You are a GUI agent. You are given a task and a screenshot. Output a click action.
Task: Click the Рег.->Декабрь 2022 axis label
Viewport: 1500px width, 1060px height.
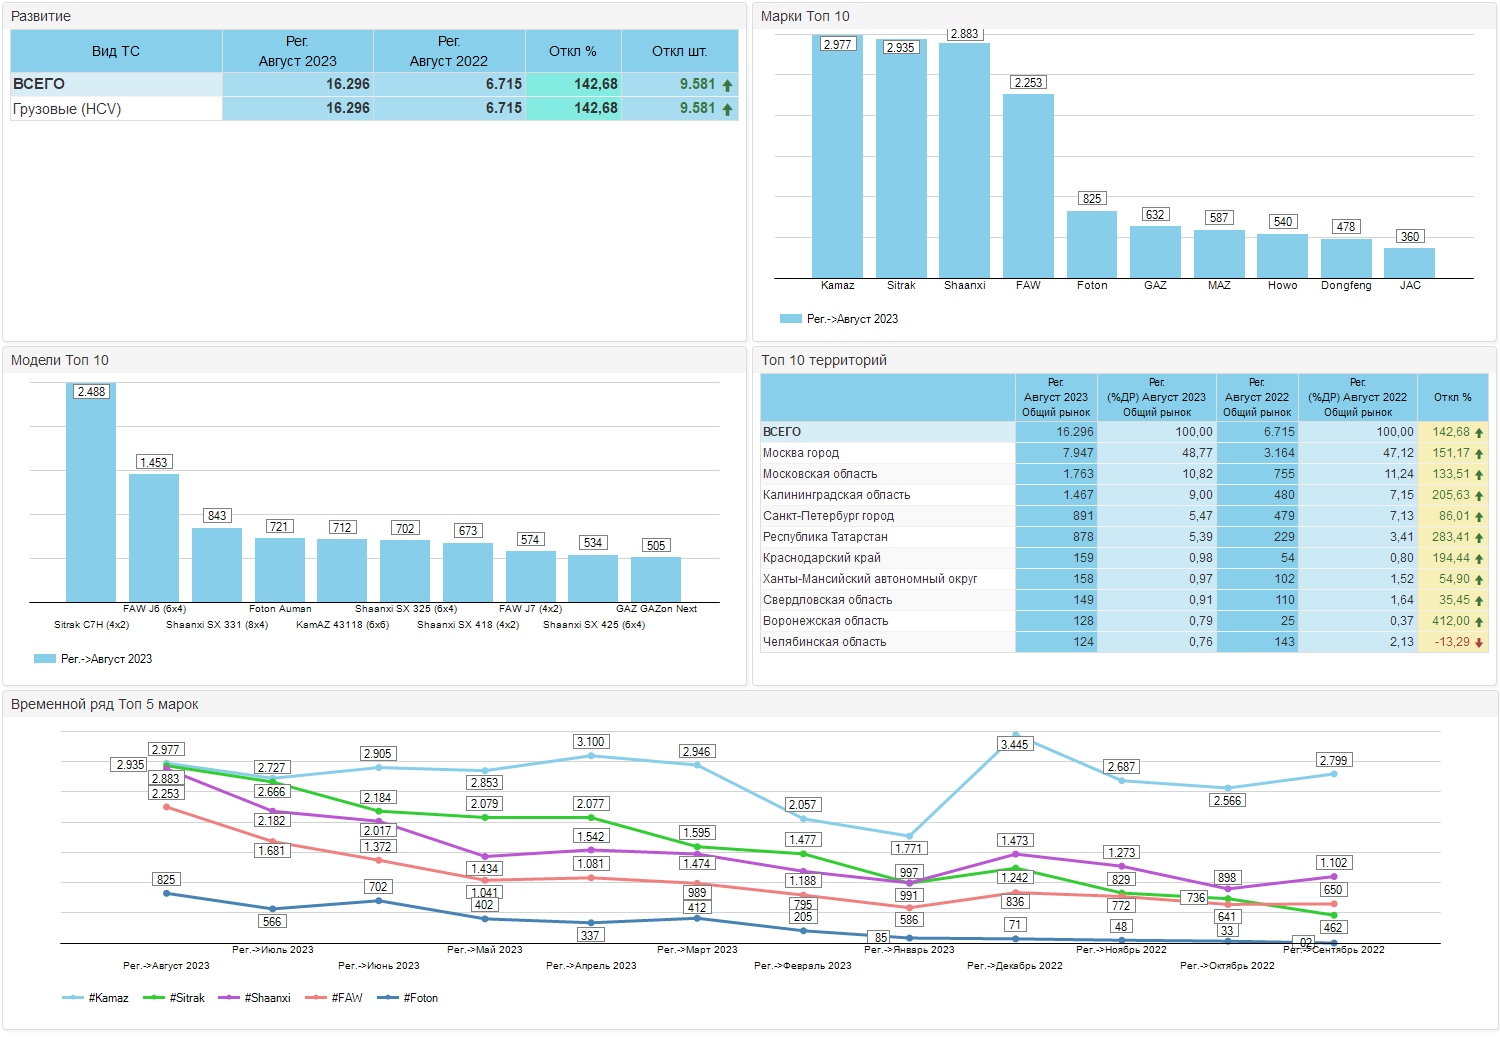pyautogui.click(x=1015, y=966)
